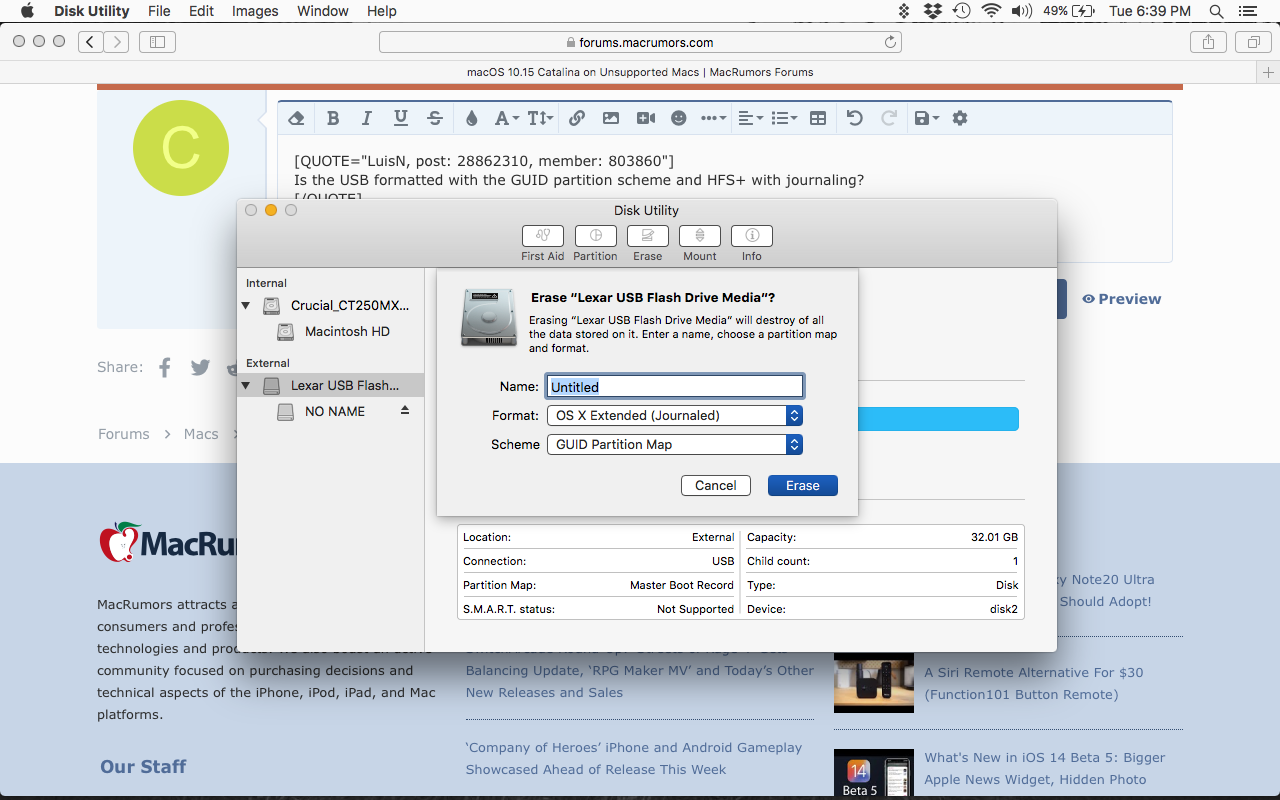
Task: Open the Safari share menu
Action: [1208, 42]
